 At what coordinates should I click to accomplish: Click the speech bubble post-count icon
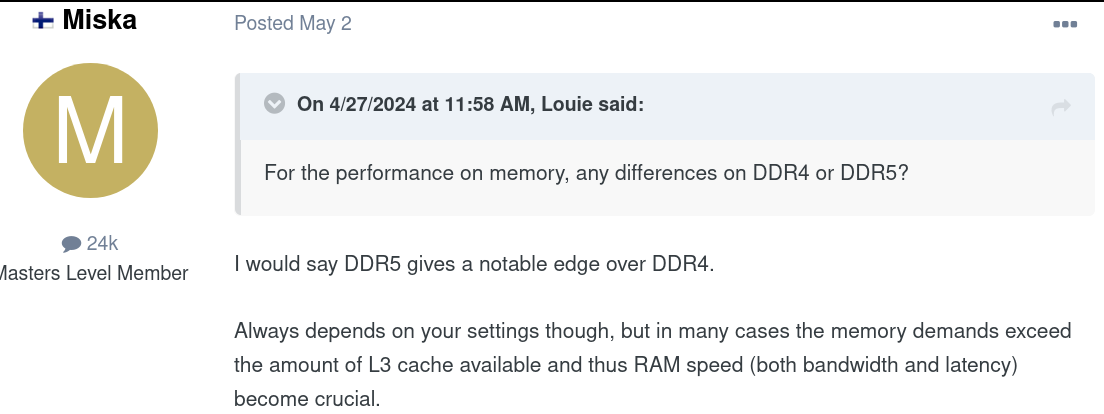pyautogui.click(x=71, y=244)
